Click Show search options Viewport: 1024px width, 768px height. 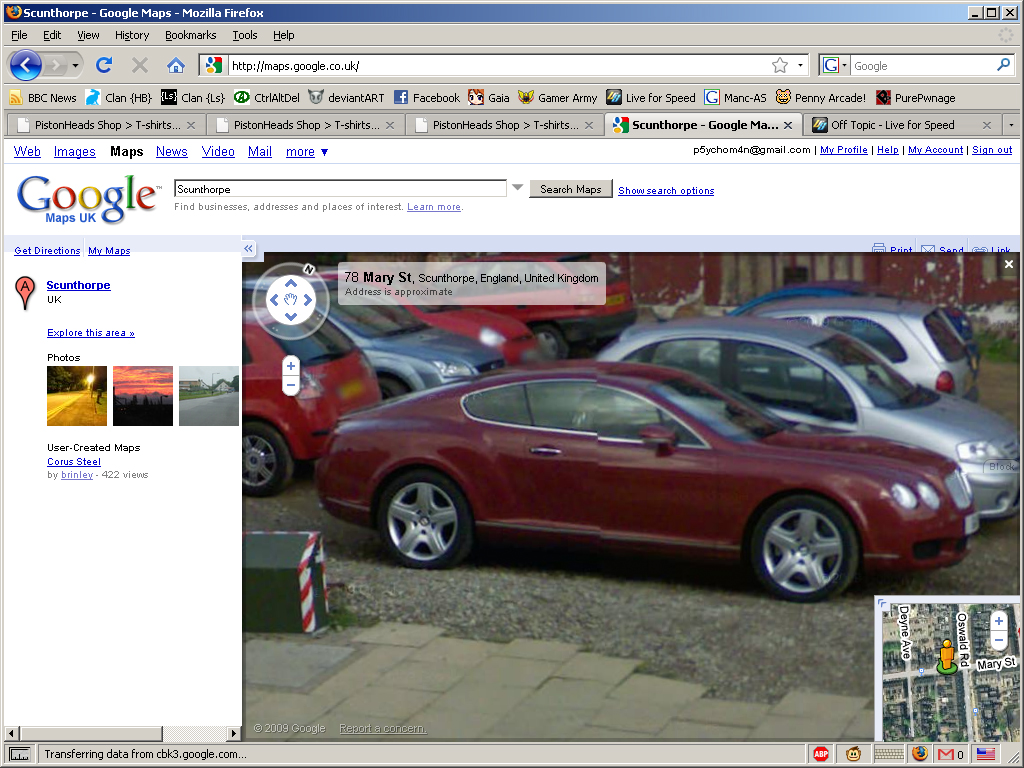point(666,191)
